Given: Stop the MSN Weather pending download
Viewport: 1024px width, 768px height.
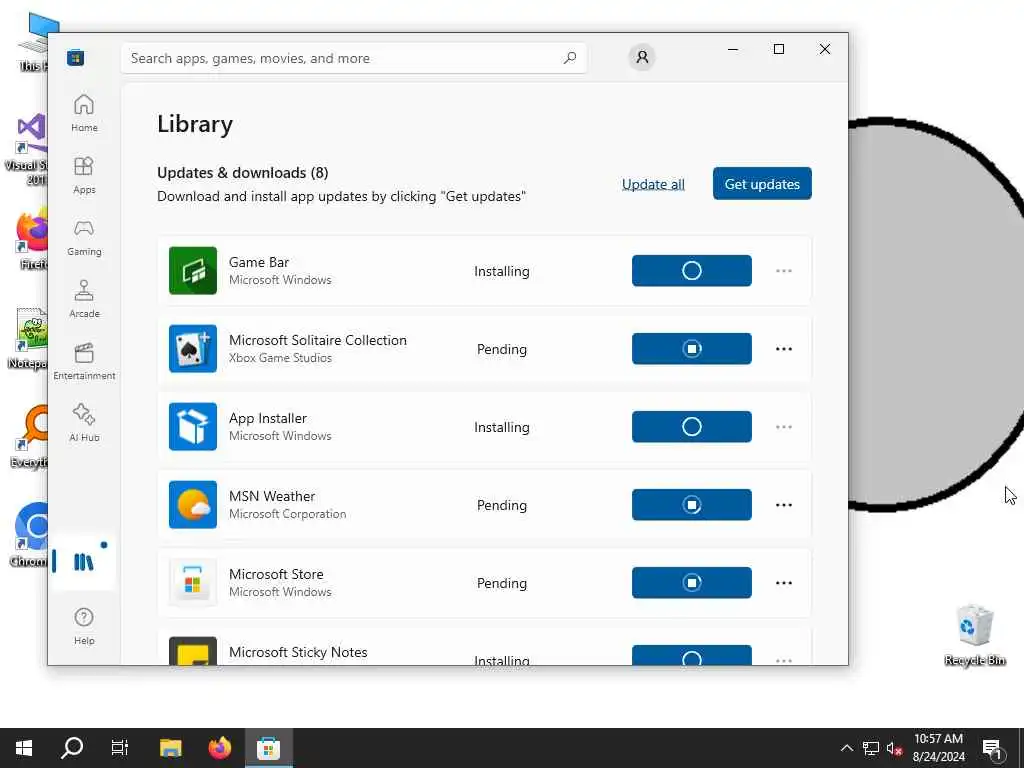Looking at the screenshot, I should (x=692, y=505).
